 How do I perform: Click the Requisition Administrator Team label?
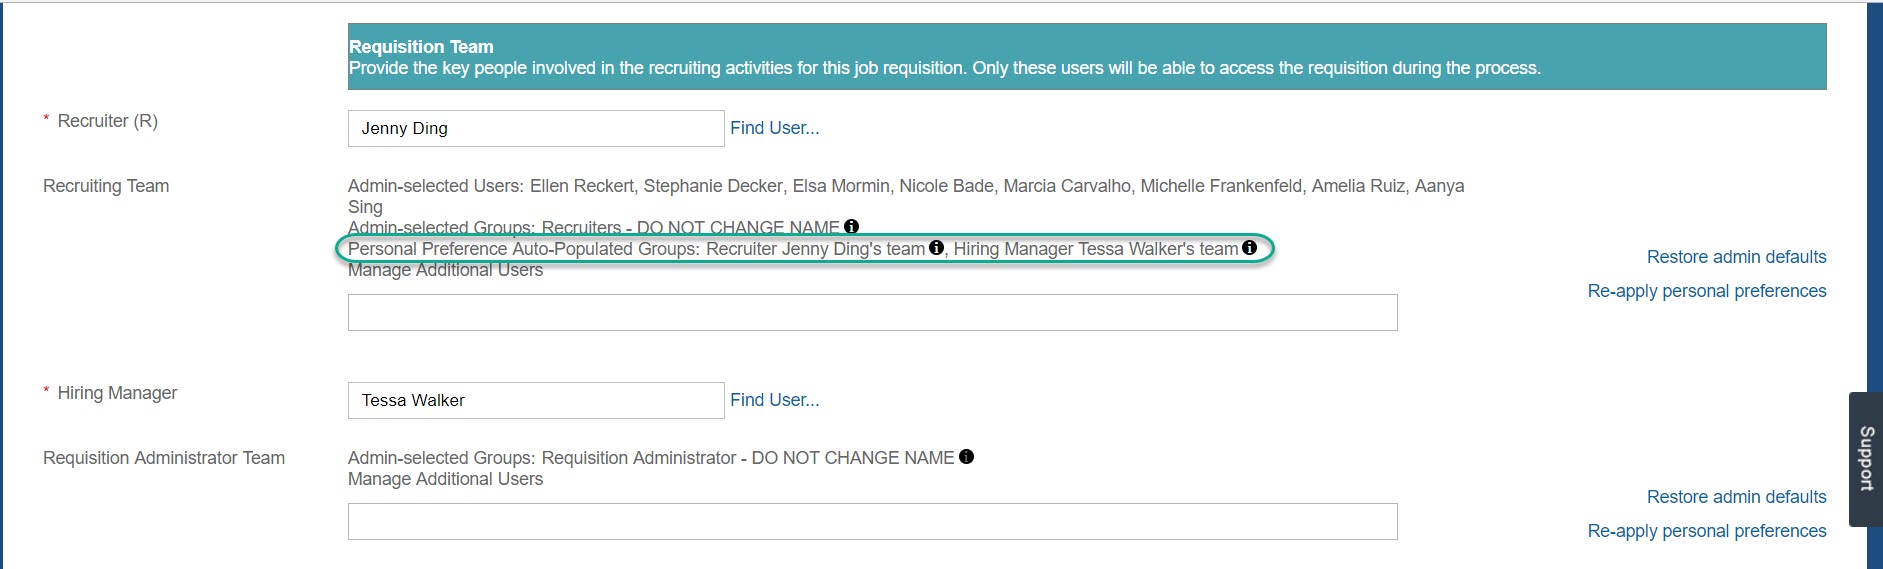click(164, 458)
